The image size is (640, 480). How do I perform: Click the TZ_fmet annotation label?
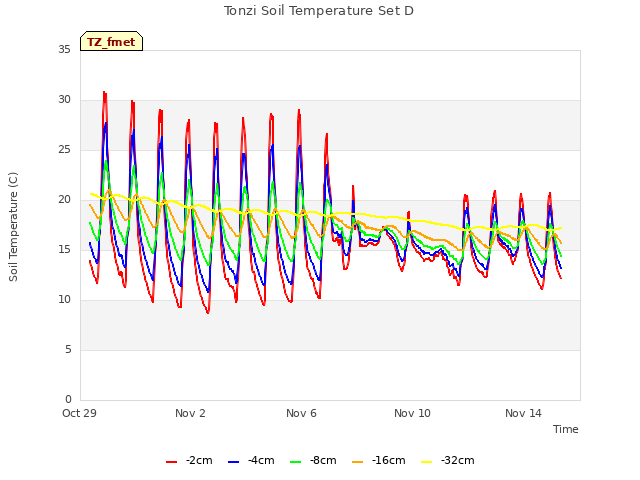111,42
